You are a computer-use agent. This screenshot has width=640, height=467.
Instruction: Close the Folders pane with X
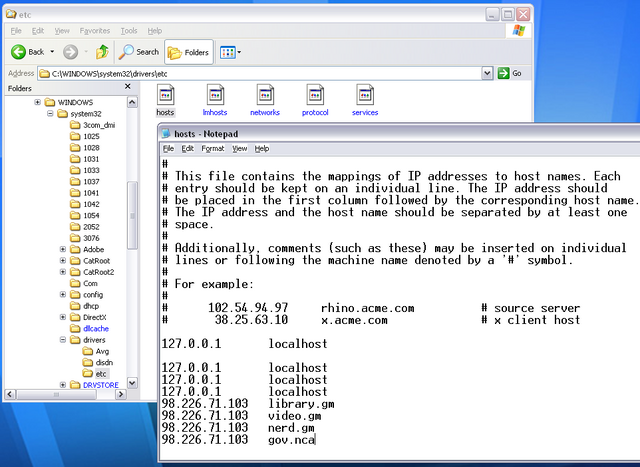[x=127, y=87]
